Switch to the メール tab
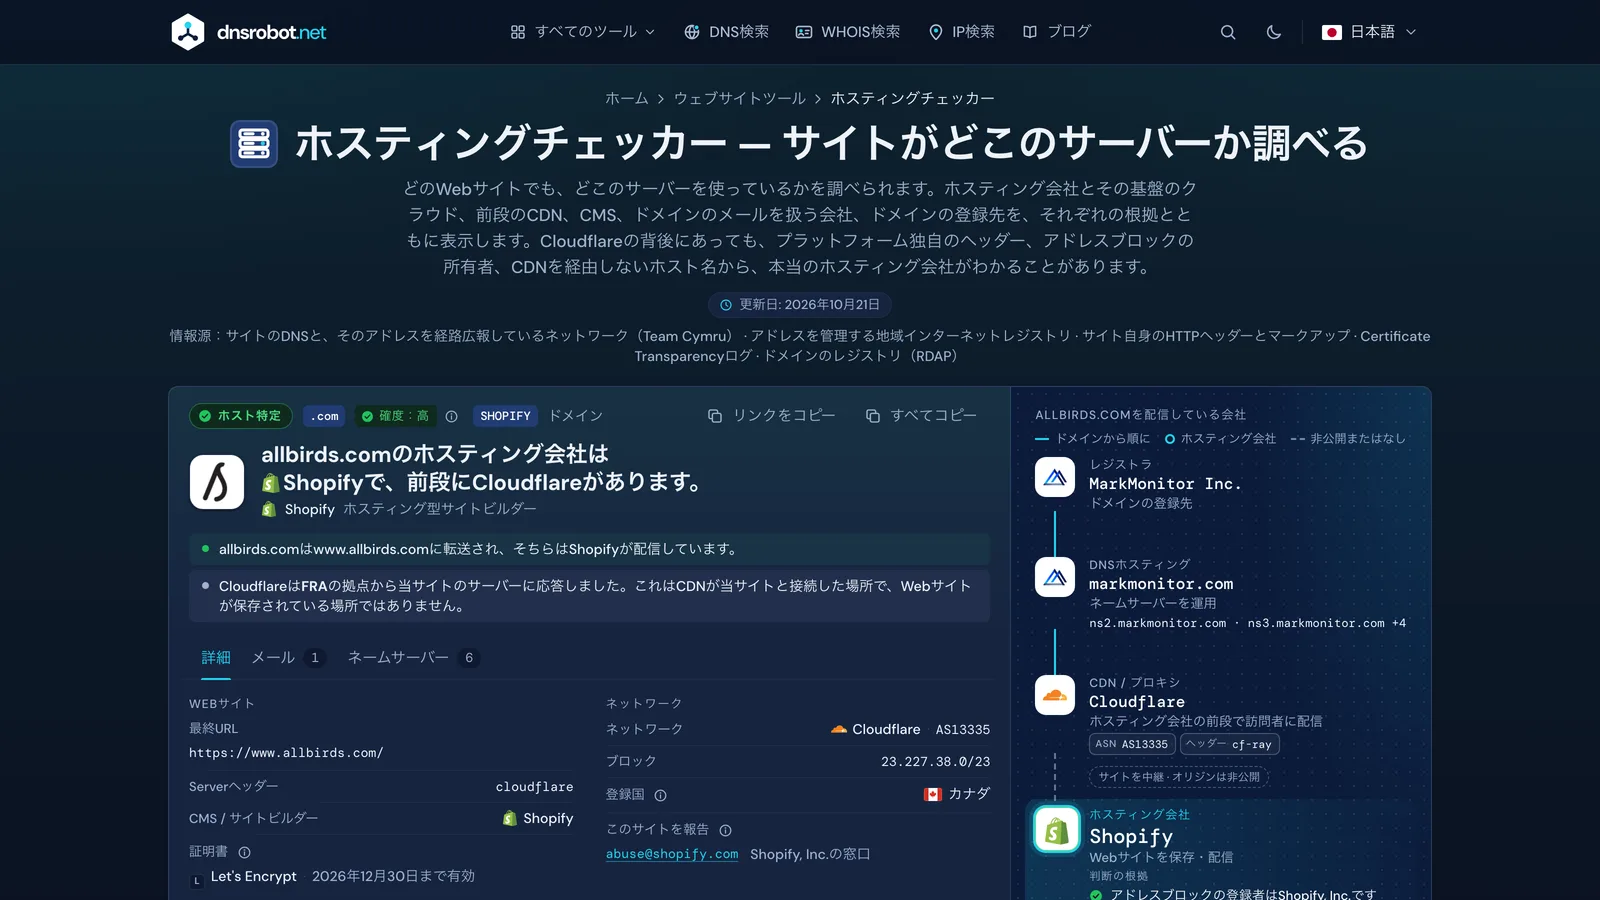1600x900 pixels. [x=287, y=657]
